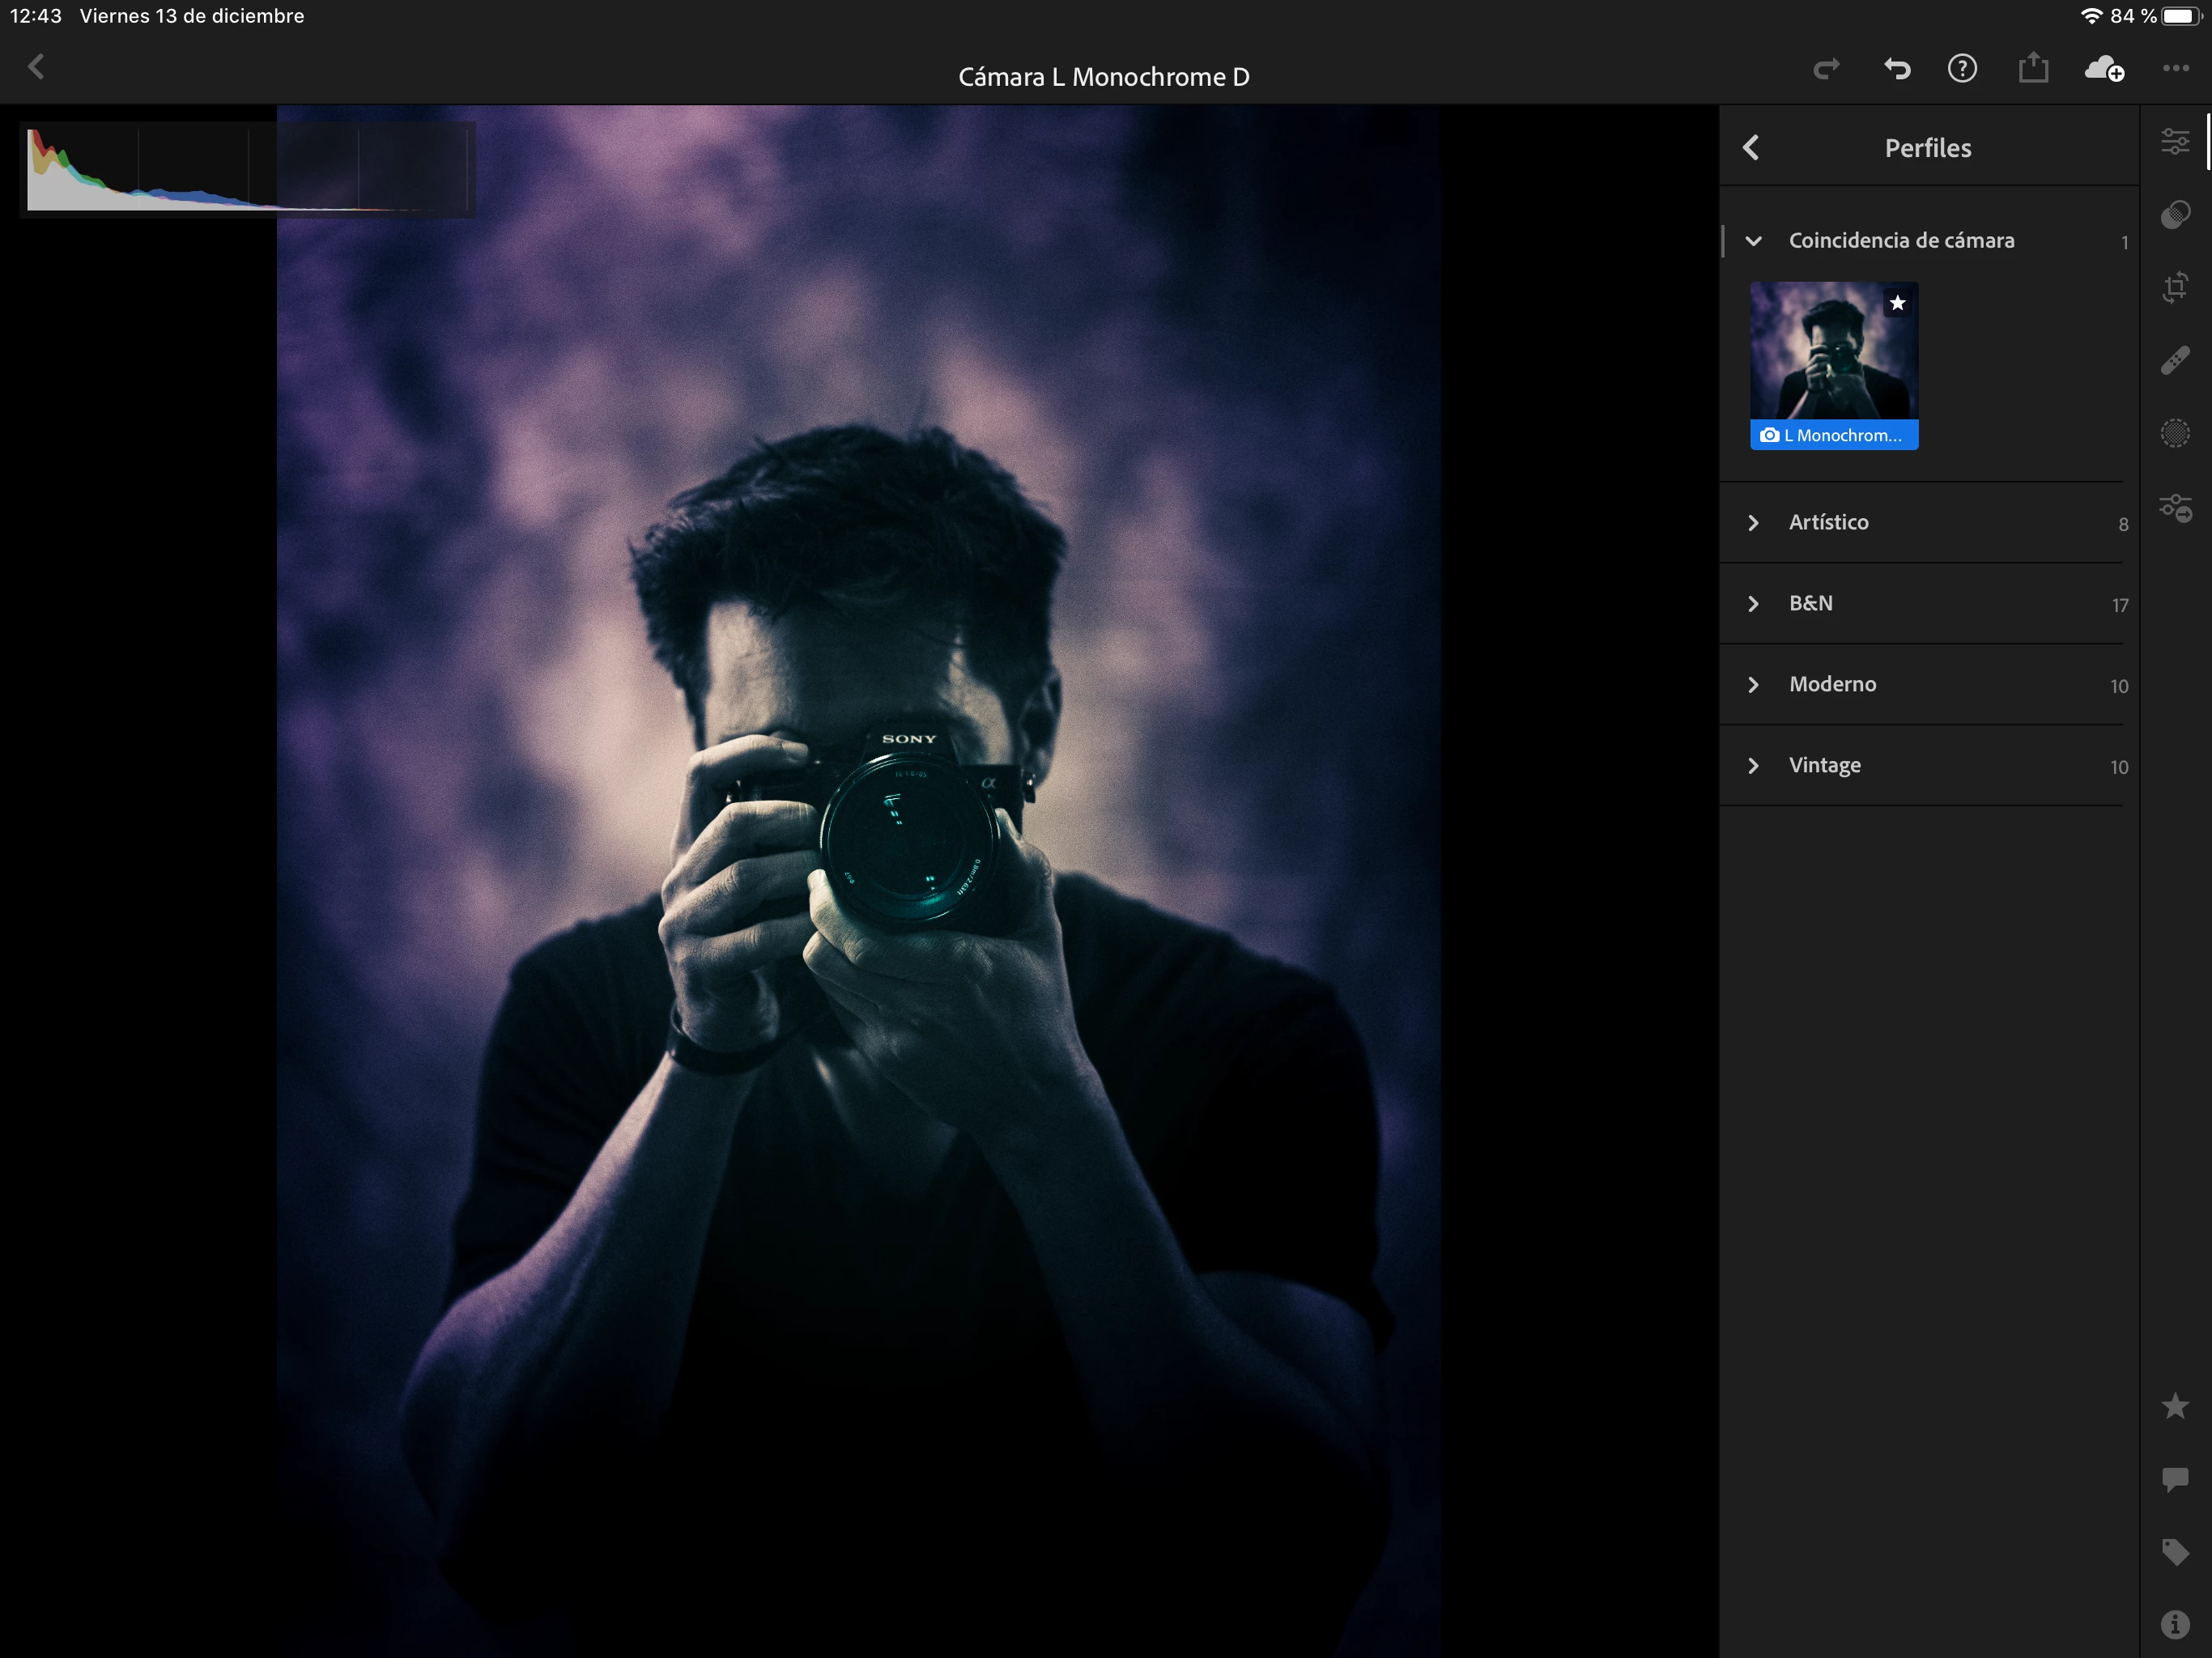The height and width of the screenshot is (1658, 2212).
Task: Select the Healing brush tool
Action: tap(2175, 361)
